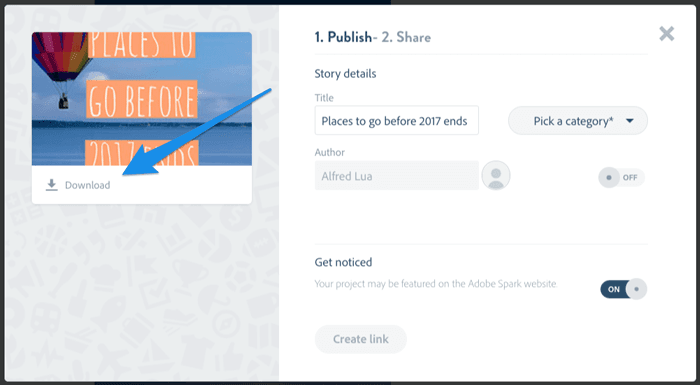Viewport: 700px width, 385px height.
Task: Click the author profile avatar icon
Action: (x=496, y=176)
